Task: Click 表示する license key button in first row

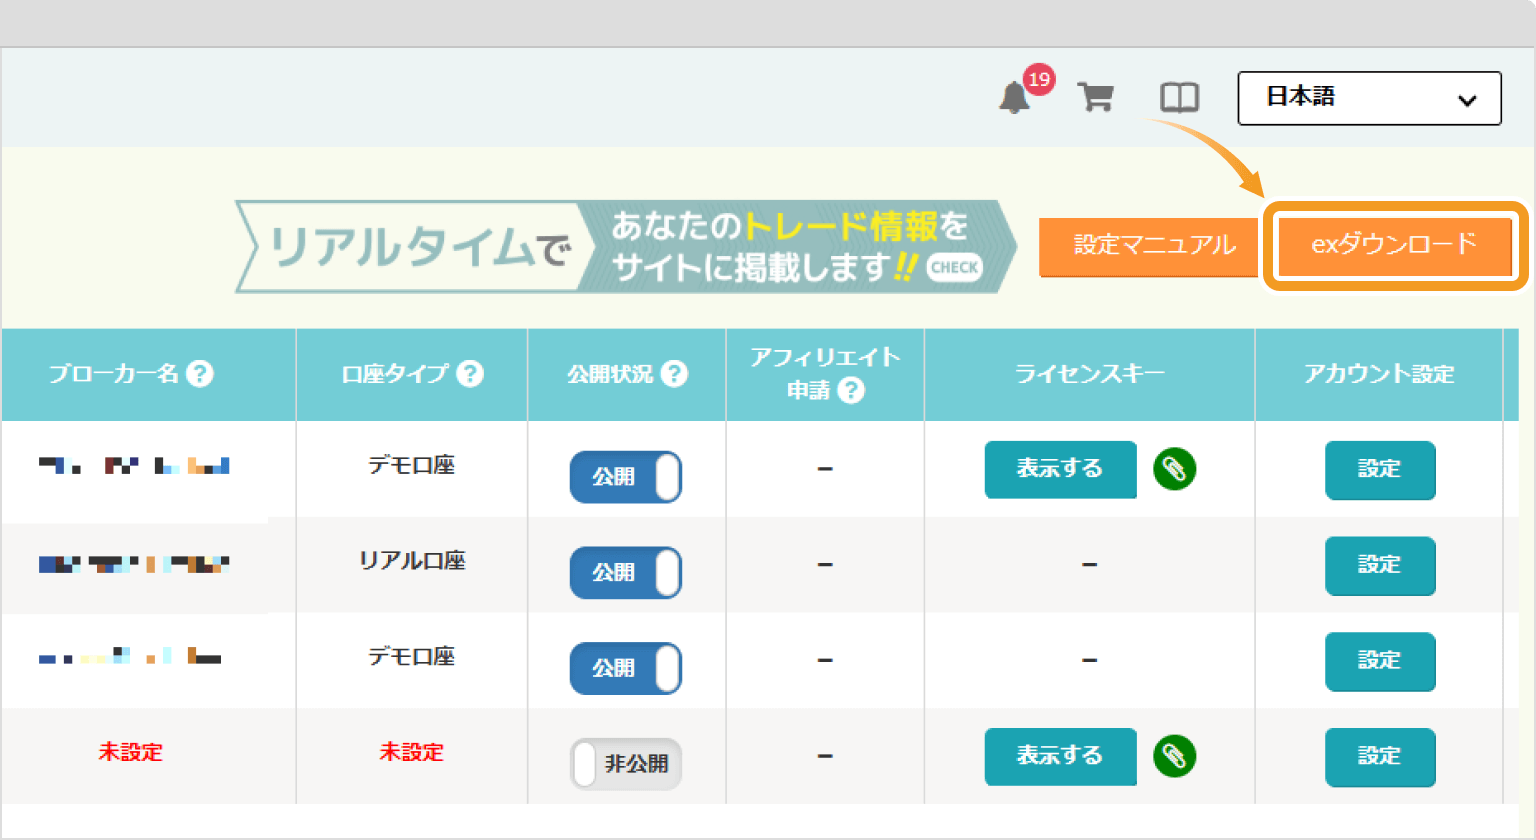Action: click(x=1060, y=469)
